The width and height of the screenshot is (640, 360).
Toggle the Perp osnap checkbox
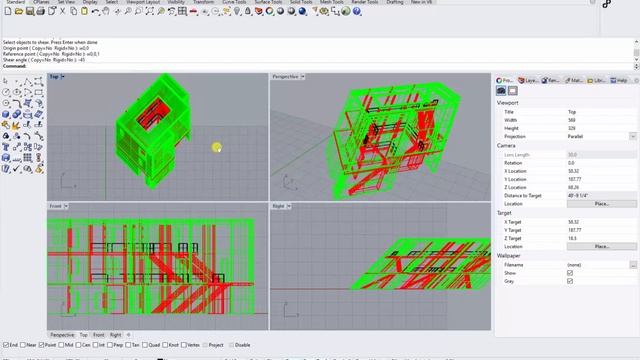click(x=110, y=345)
